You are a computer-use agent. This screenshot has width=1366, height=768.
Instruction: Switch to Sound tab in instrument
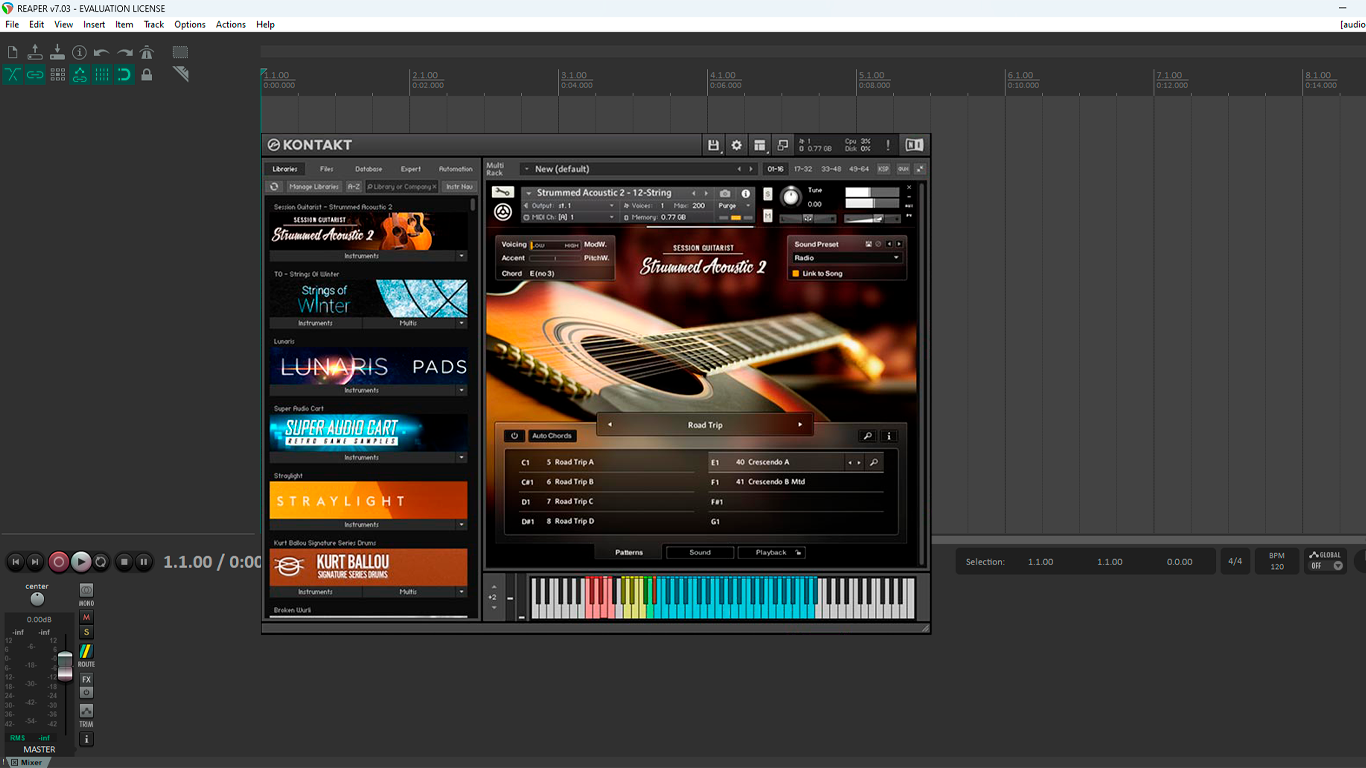[x=700, y=552]
